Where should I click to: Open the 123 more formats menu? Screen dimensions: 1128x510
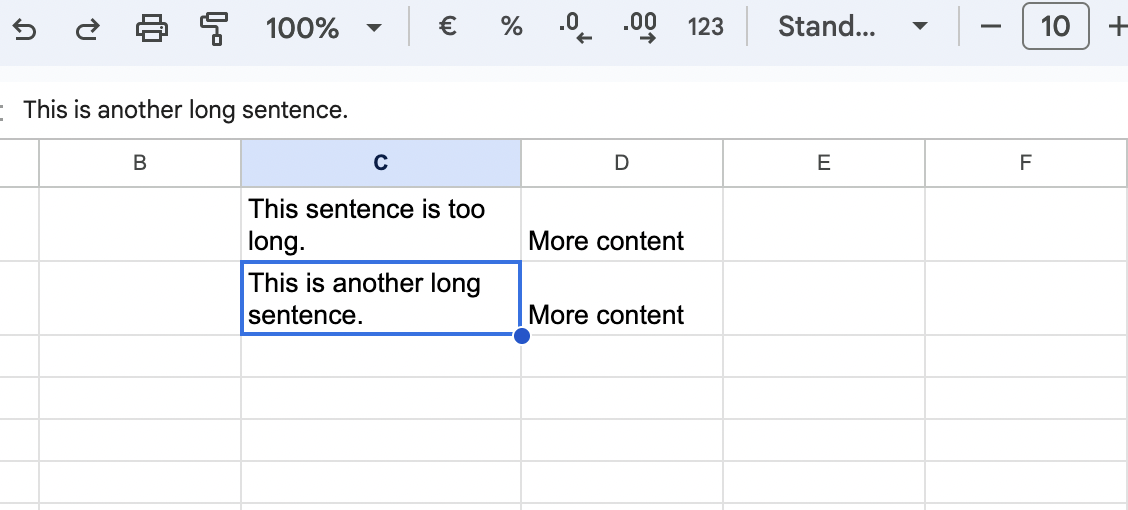[x=706, y=27]
